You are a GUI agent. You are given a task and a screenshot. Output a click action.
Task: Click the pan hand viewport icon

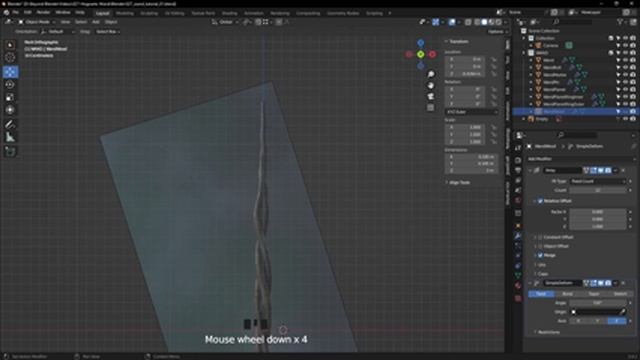click(x=431, y=85)
